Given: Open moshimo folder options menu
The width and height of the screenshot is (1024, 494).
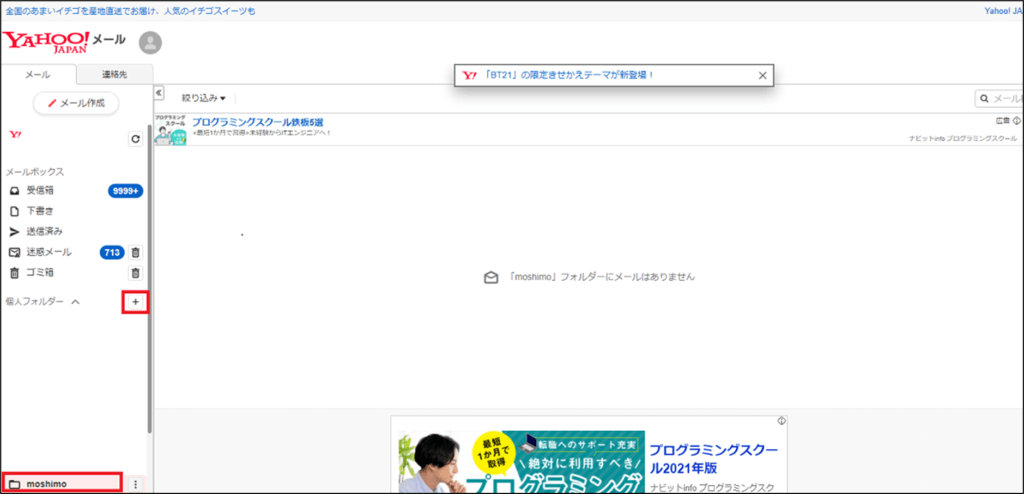Looking at the screenshot, I should pyautogui.click(x=136, y=484).
